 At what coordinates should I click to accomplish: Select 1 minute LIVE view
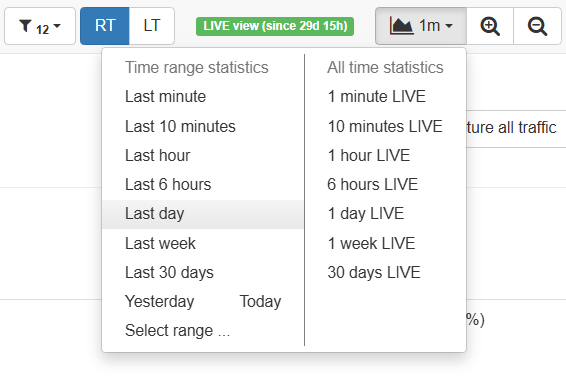(x=376, y=97)
